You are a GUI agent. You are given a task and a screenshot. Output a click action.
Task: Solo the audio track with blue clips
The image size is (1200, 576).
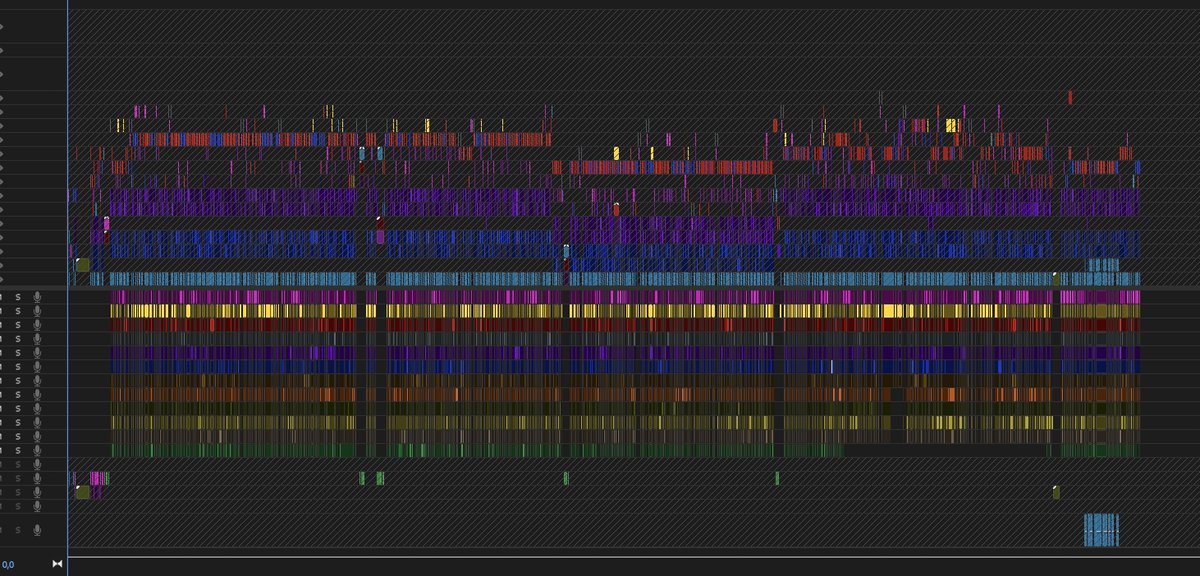pyautogui.click(x=18, y=367)
